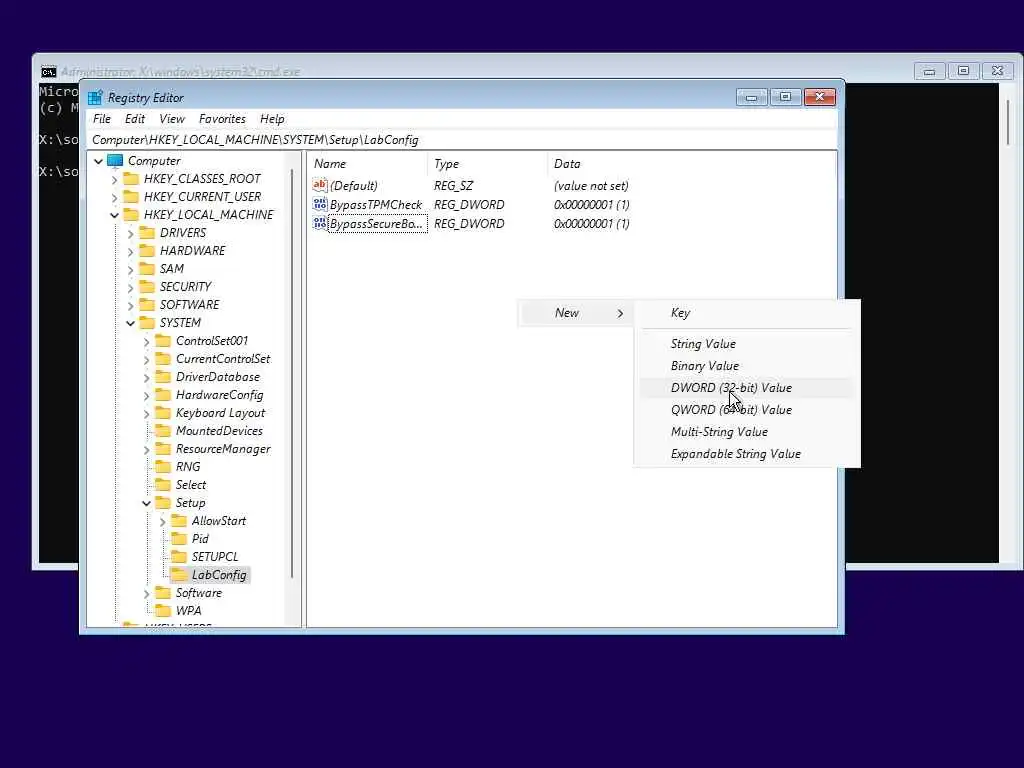
Task: Click the BypassSecureBoot DWORD value icon
Action: [320, 223]
